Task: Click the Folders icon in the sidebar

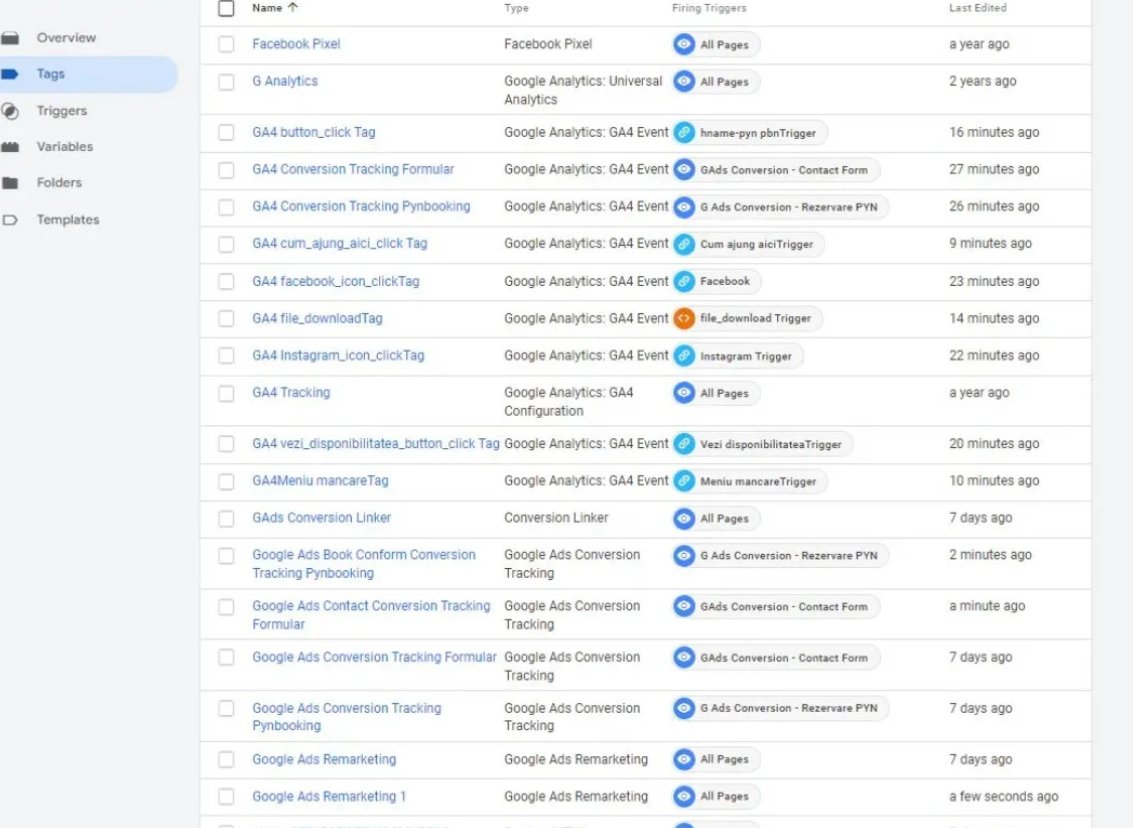Action: [10, 183]
